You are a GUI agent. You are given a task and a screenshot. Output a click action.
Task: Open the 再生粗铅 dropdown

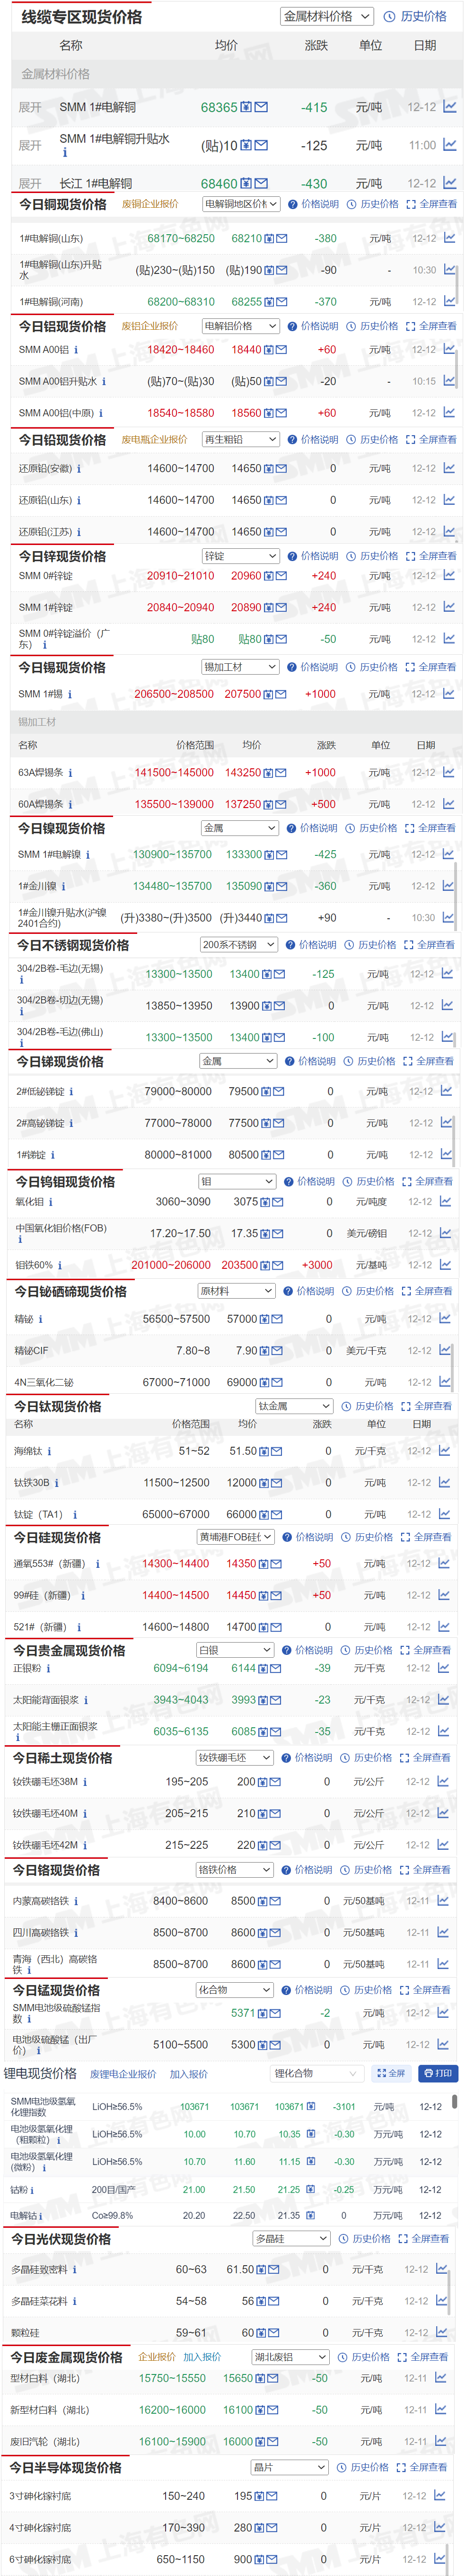pos(241,440)
